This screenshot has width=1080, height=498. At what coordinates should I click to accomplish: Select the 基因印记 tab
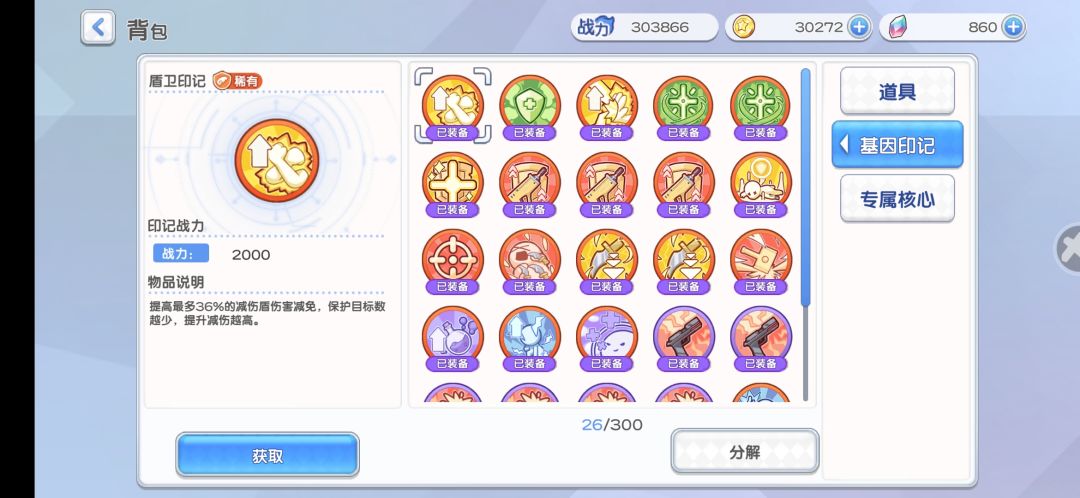pos(897,145)
